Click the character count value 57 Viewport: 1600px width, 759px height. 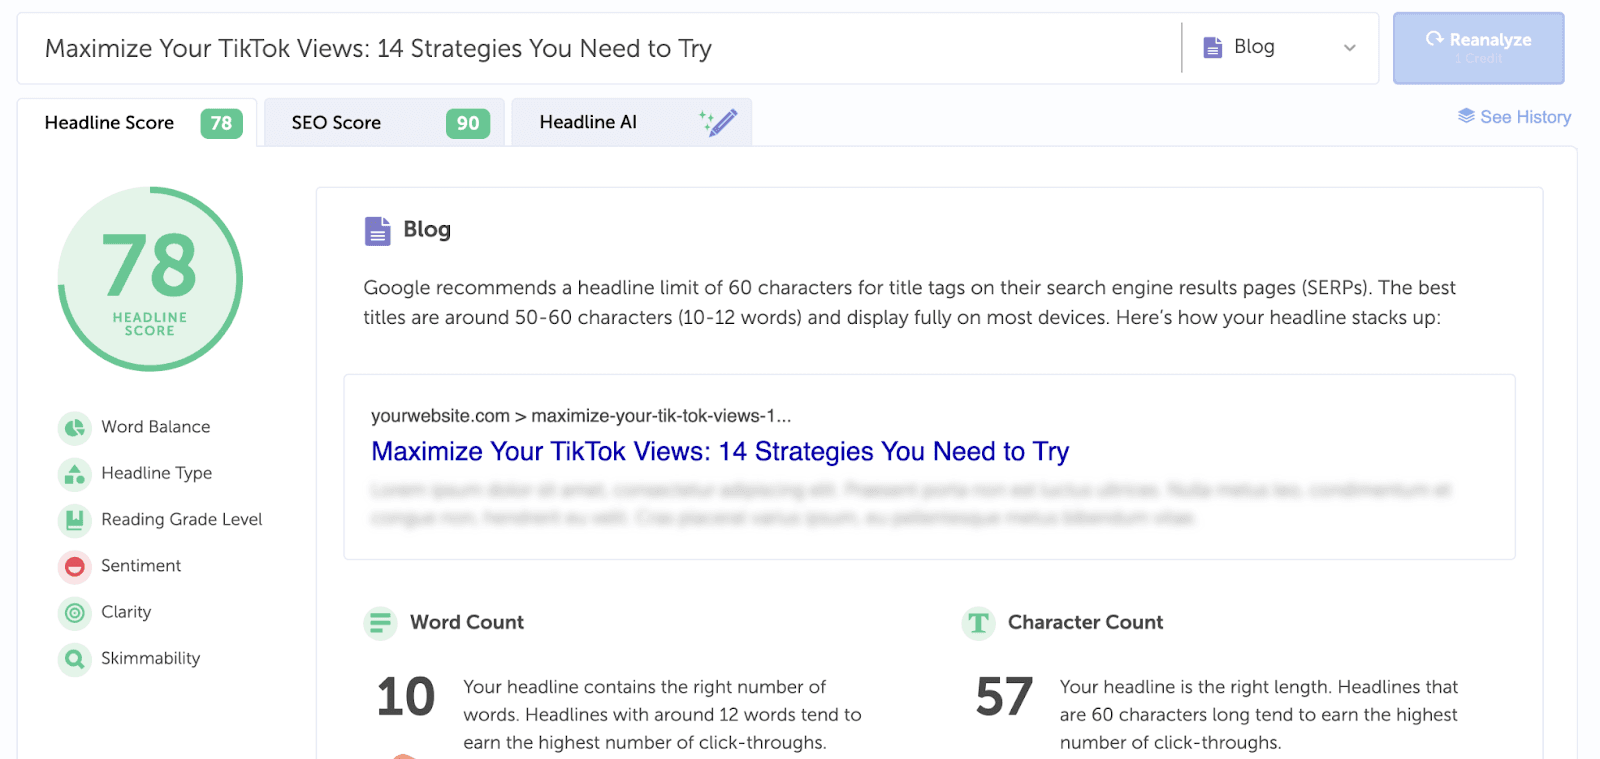pos(1003,697)
